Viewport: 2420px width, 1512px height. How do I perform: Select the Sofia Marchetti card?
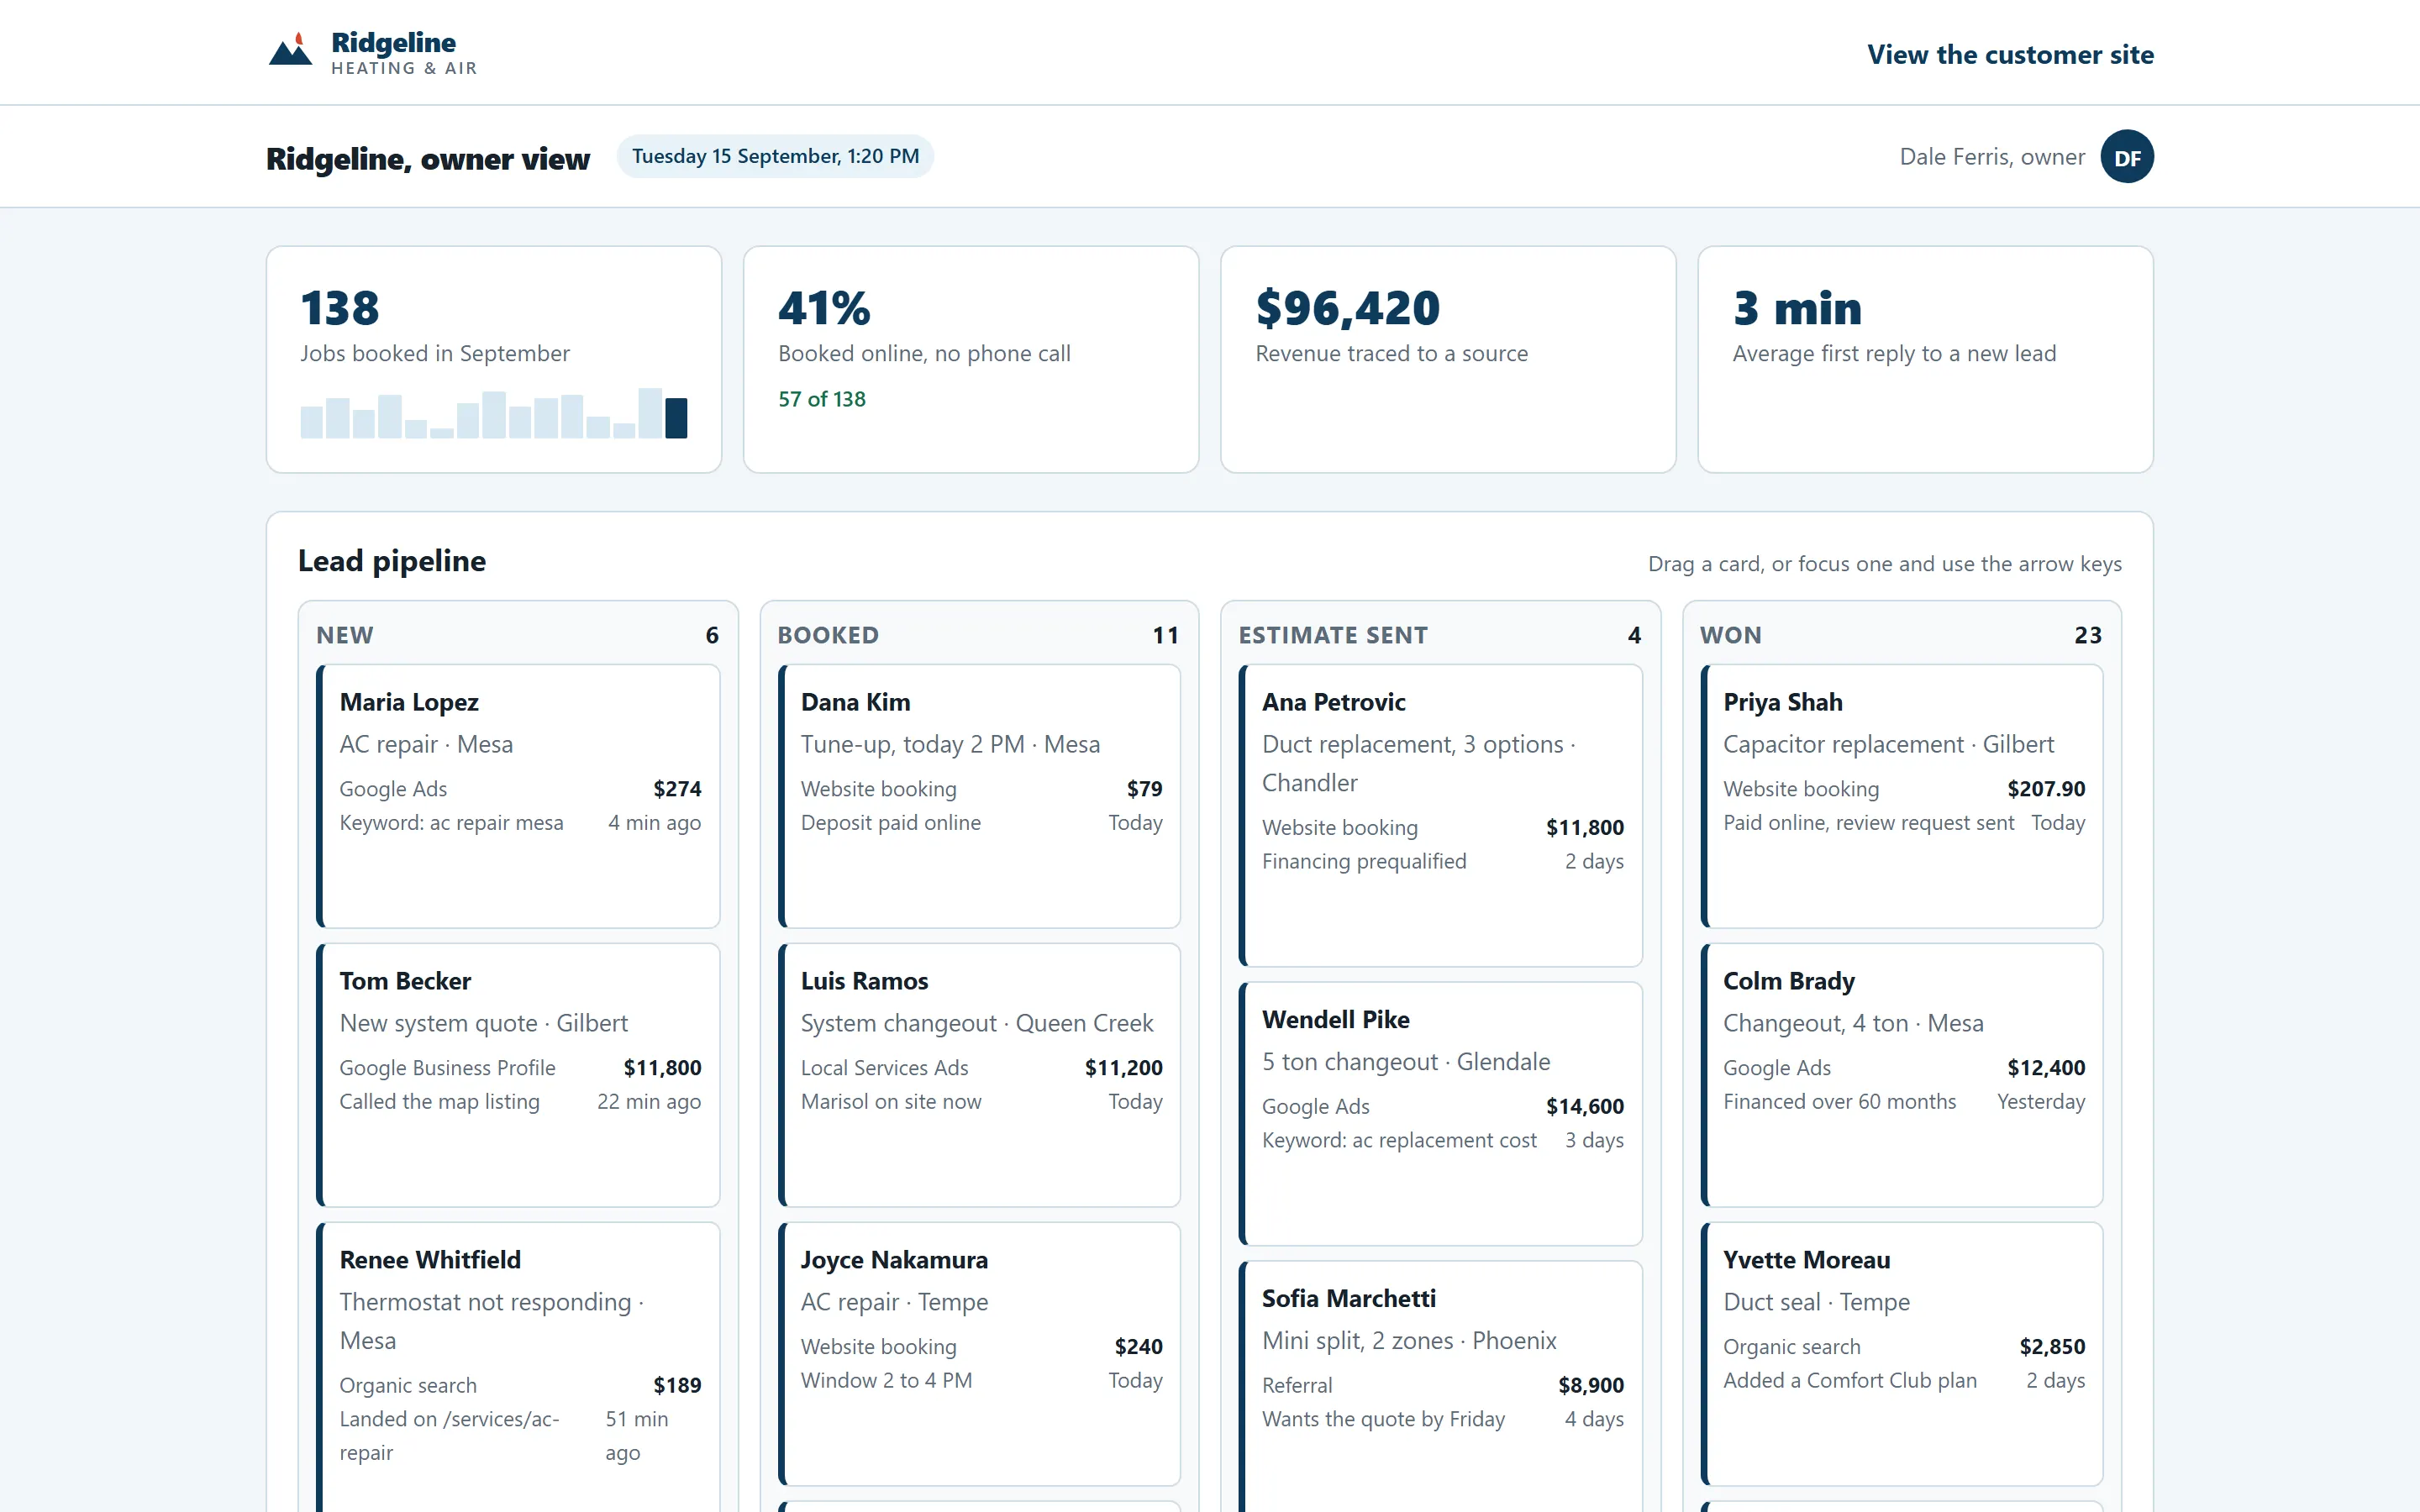[x=1440, y=1386]
